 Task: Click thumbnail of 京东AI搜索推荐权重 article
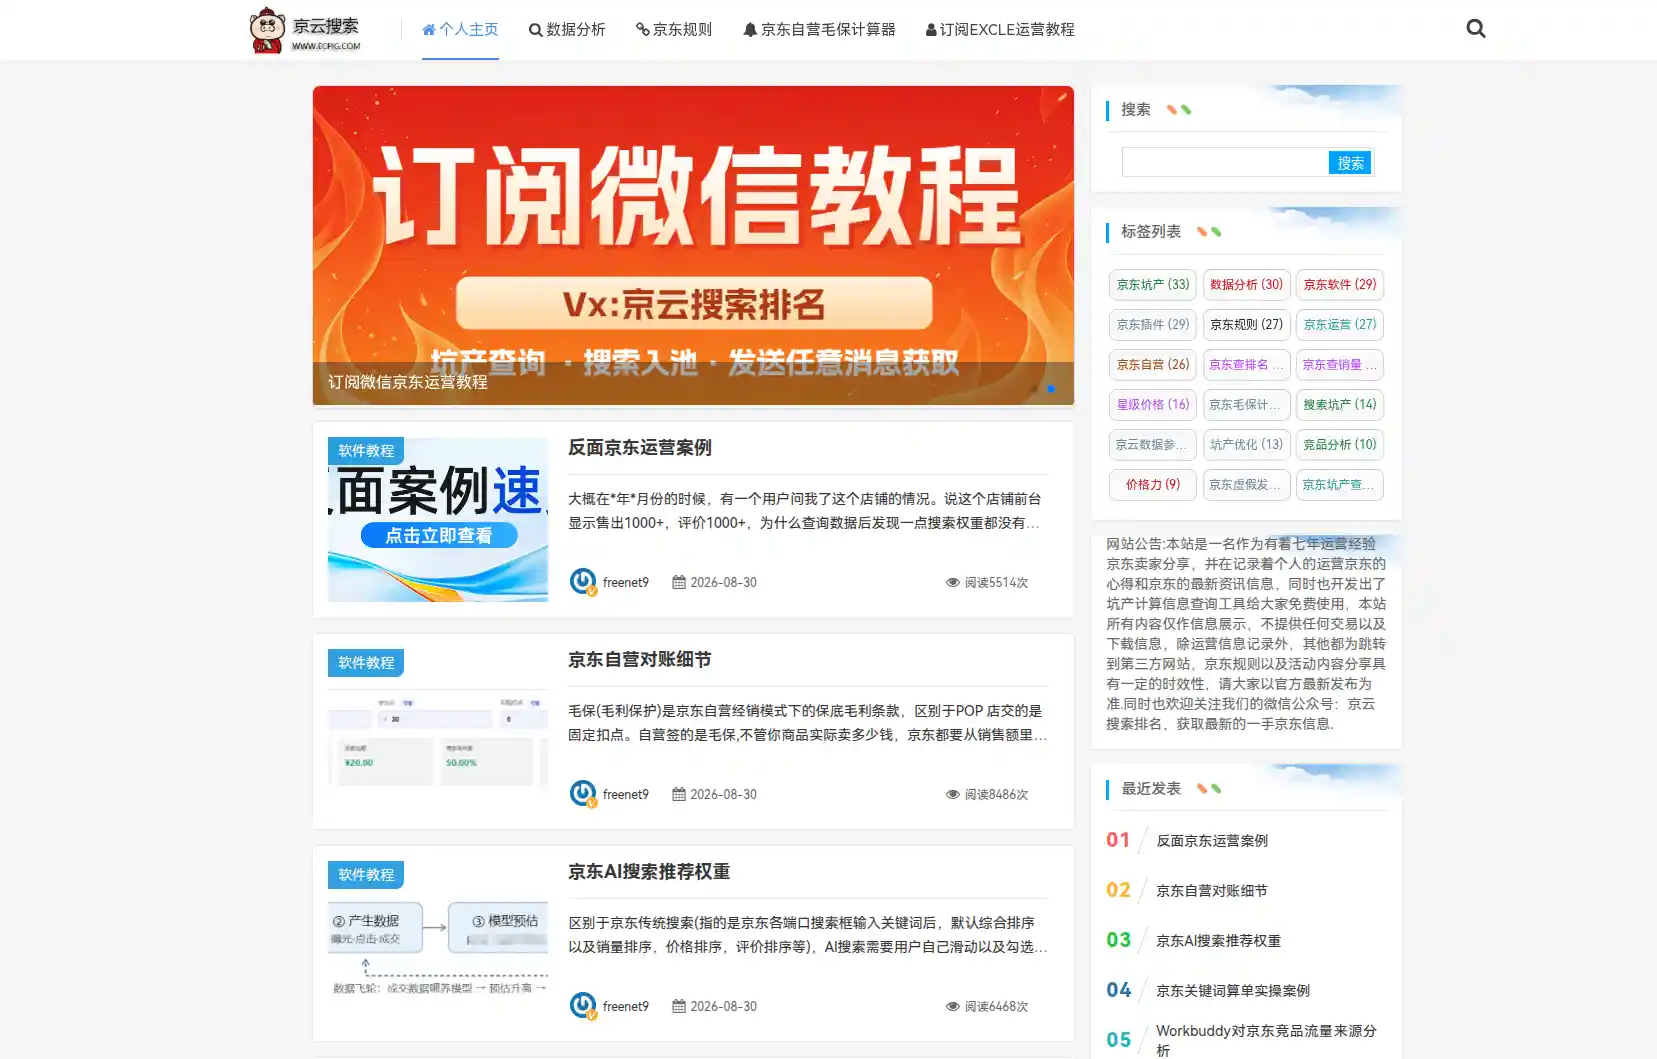[438, 944]
